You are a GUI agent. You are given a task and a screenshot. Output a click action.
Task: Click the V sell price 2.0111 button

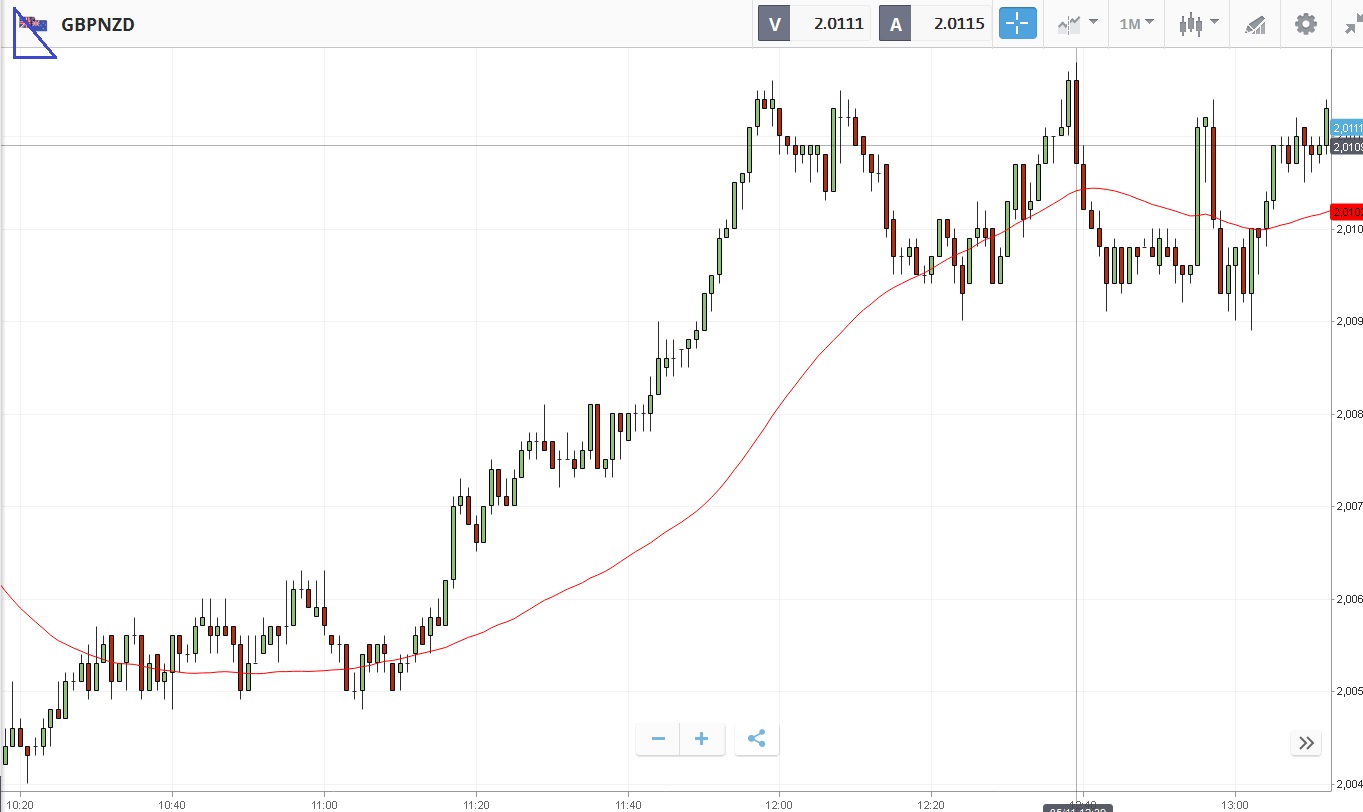point(814,24)
